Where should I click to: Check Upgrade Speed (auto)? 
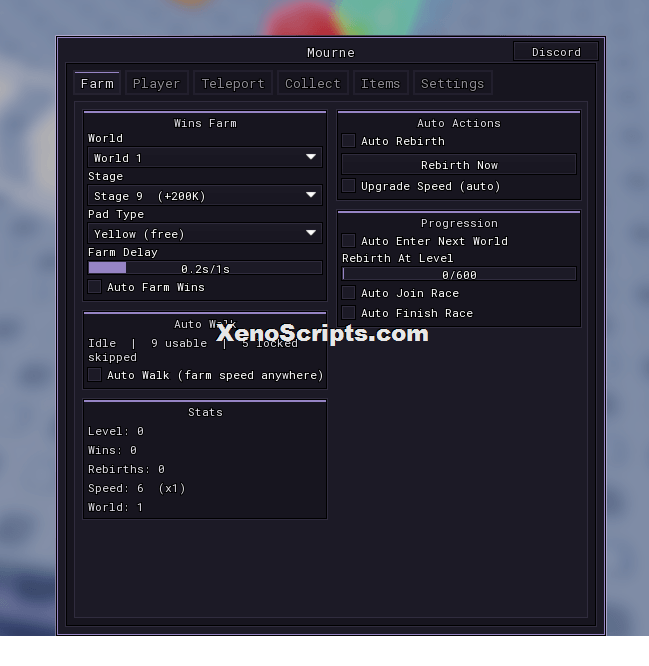[349, 186]
